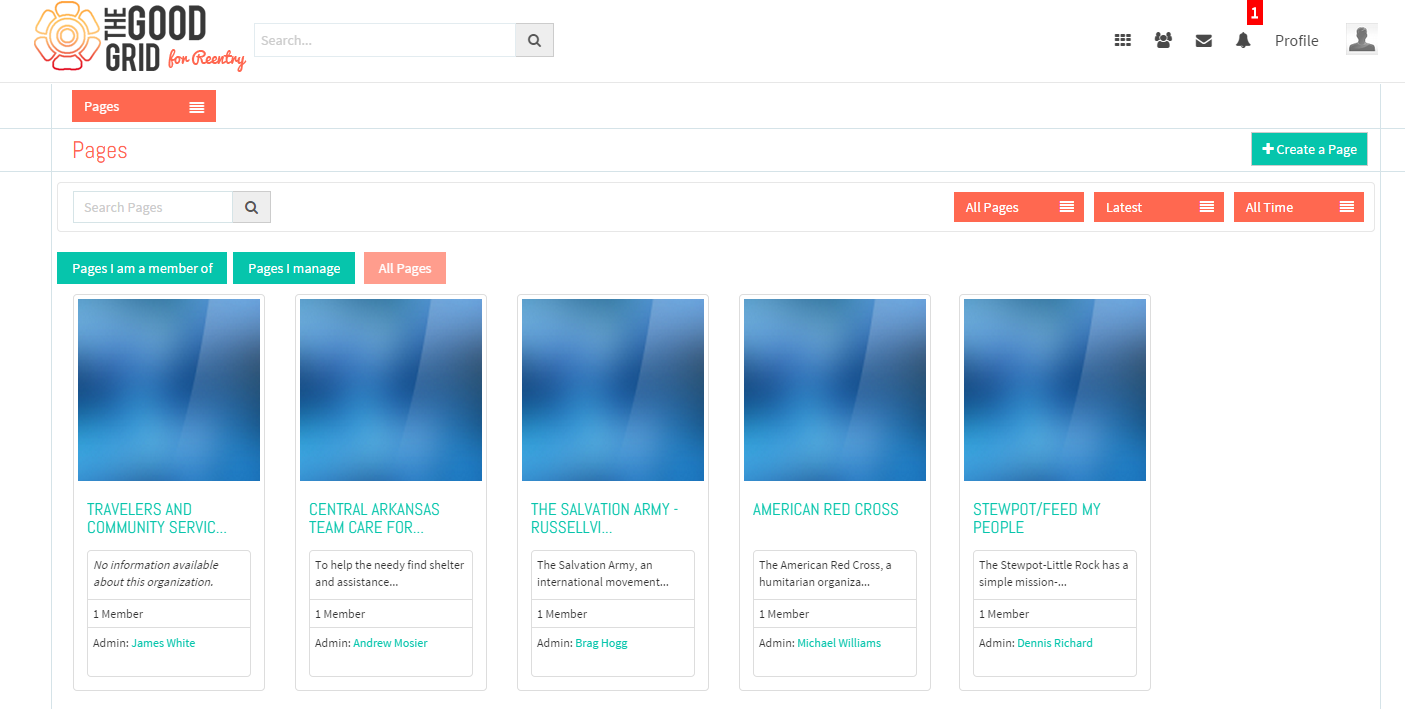Expand the Pages dropdown menu
The image size is (1405, 709).
(144, 107)
